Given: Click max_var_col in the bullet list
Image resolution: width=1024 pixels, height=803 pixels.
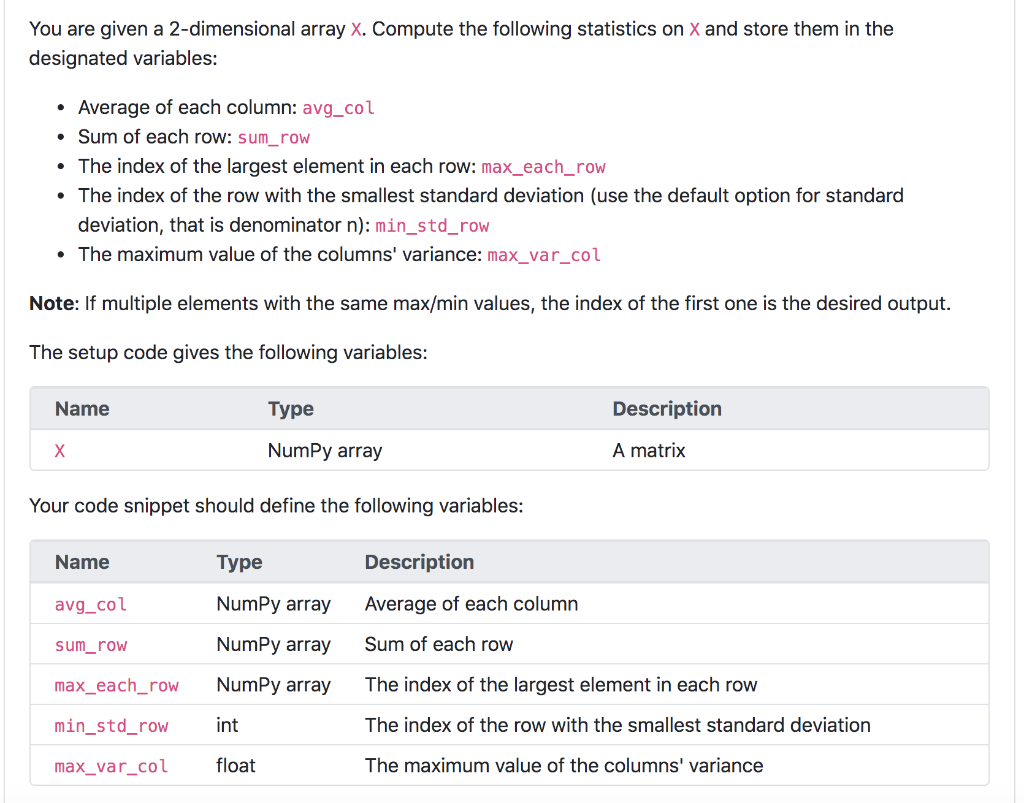Looking at the screenshot, I should click(544, 255).
